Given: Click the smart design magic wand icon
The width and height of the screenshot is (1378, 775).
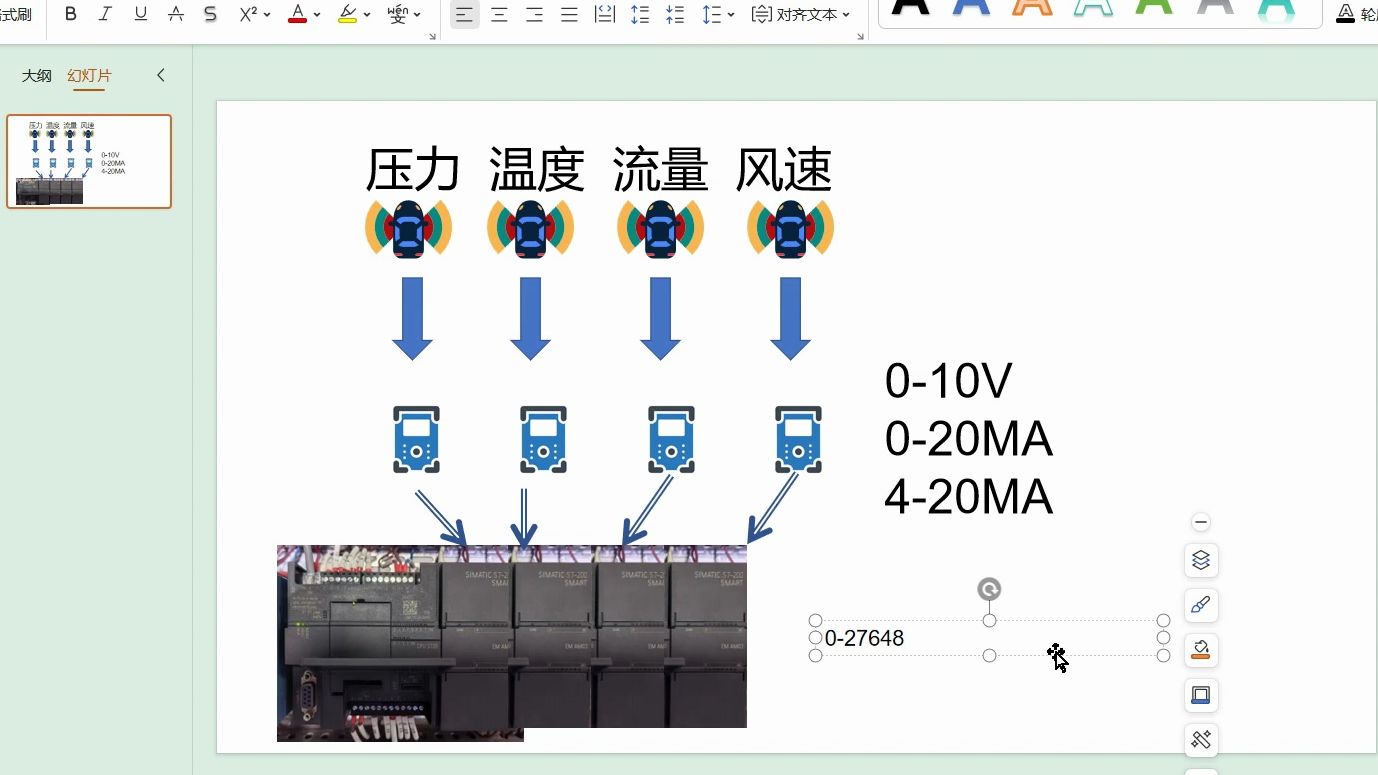Looking at the screenshot, I should point(1200,740).
